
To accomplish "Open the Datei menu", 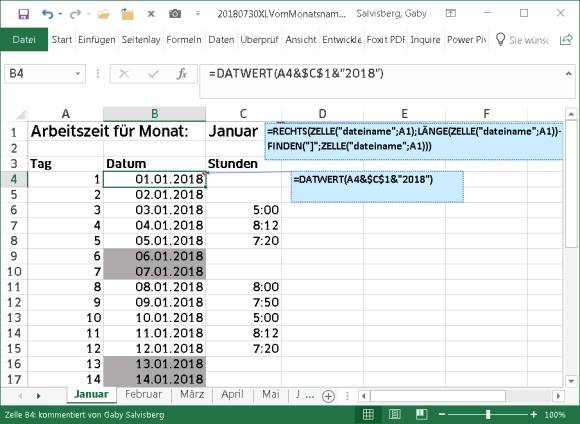I will tap(24, 40).
